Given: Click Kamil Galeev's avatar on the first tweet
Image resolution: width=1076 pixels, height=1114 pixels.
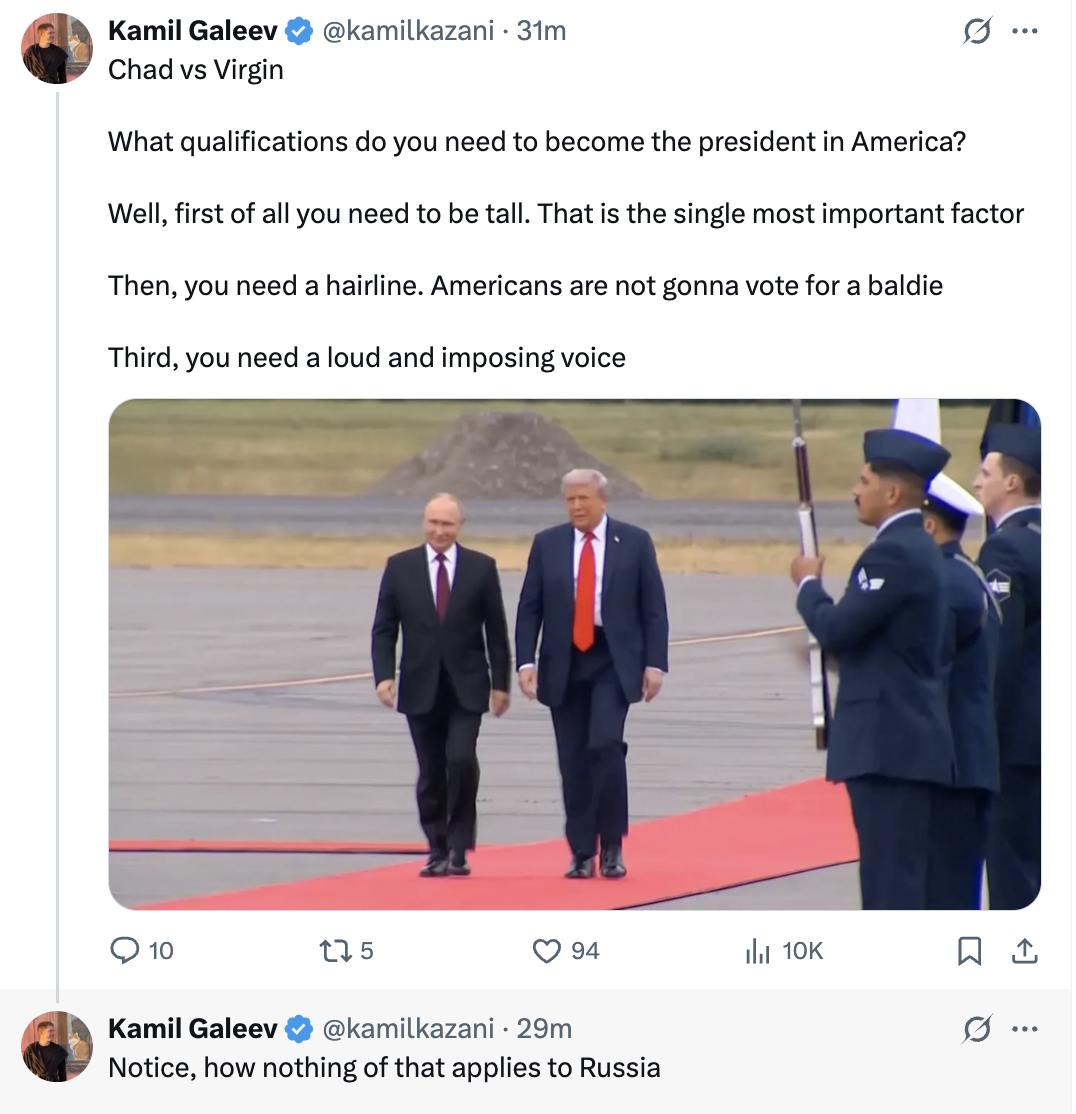Looking at the screenshot, I should click(x=57, y=49).
